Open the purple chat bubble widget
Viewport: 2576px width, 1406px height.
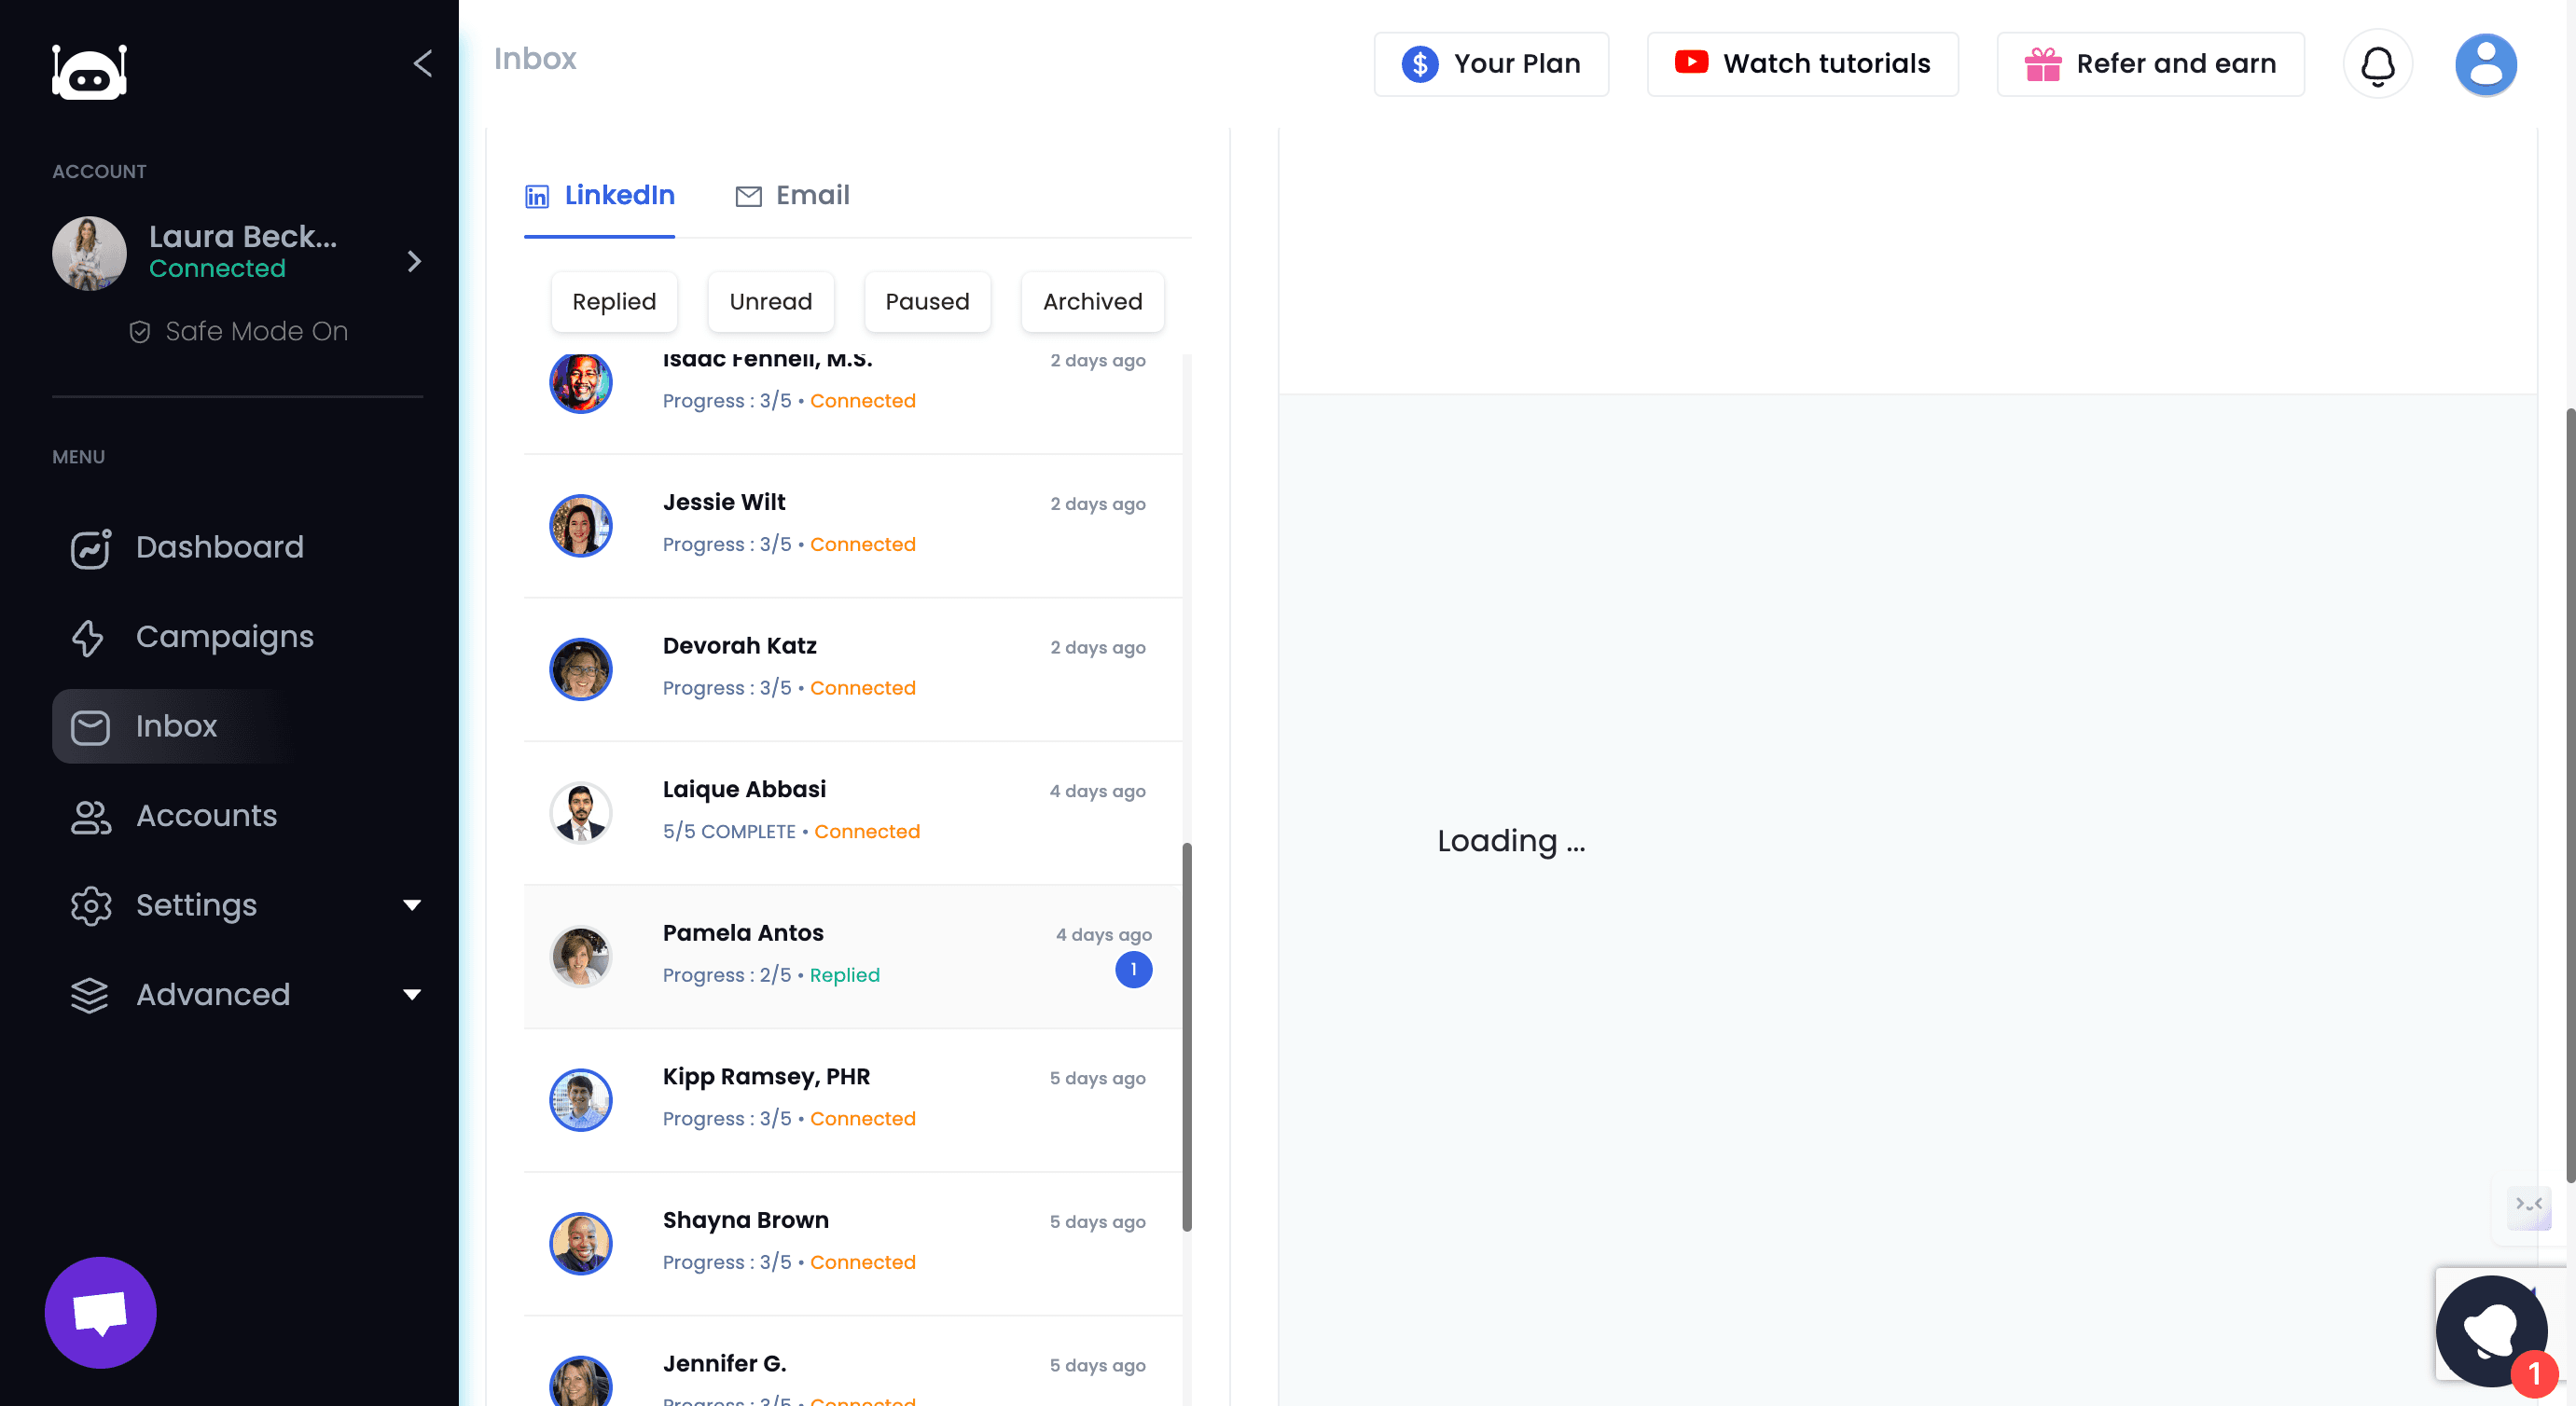(x=101, y=1312)
